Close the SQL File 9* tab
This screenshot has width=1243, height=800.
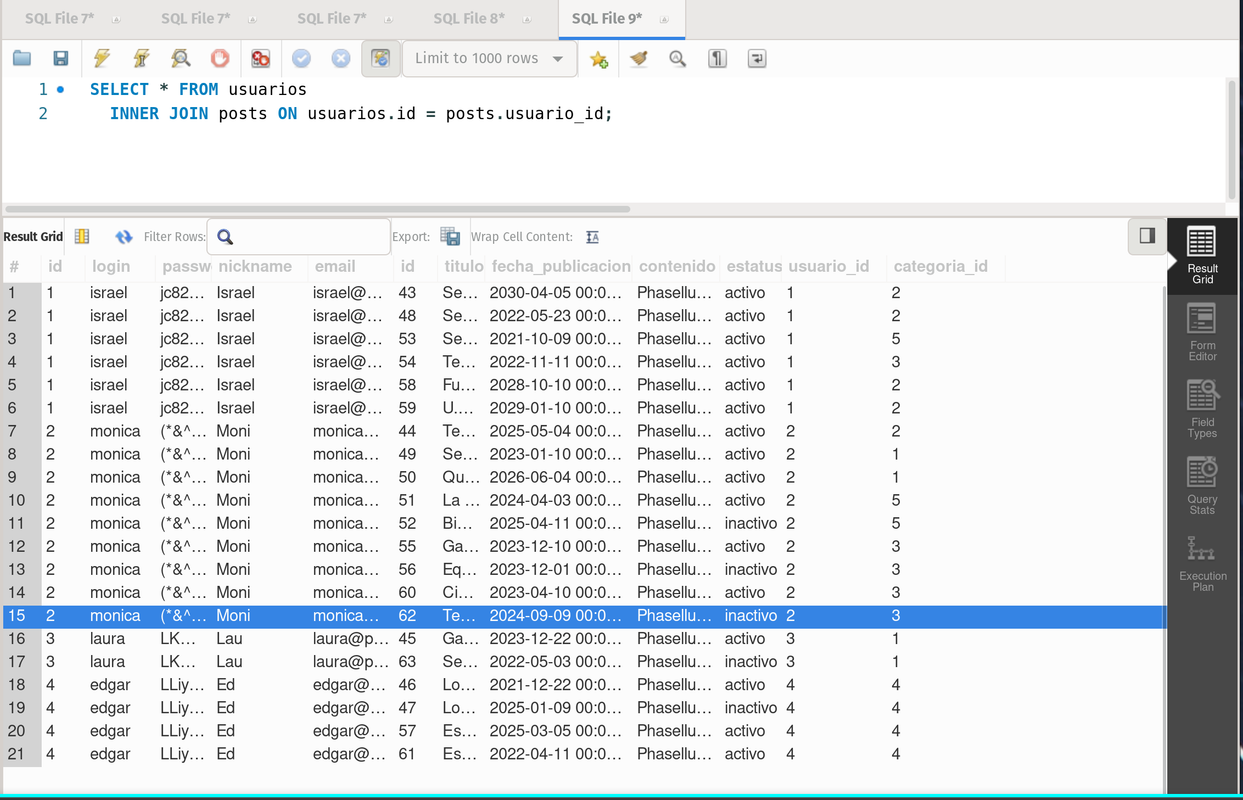click(663, 20)
